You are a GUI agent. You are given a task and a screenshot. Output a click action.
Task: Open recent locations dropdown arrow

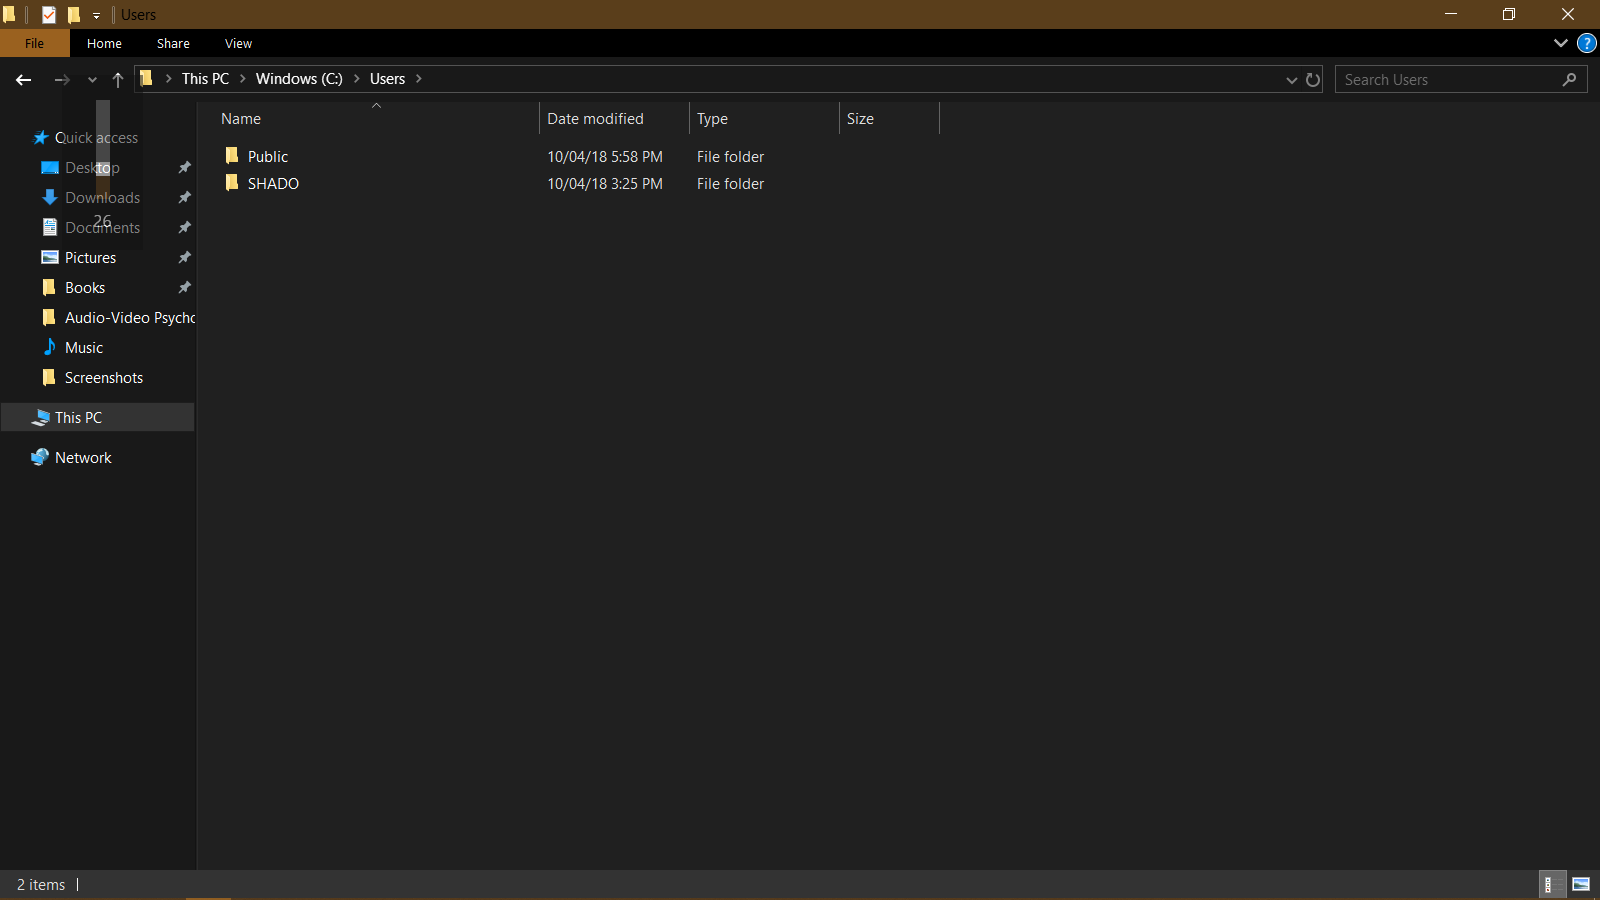(x=92, y=80)
